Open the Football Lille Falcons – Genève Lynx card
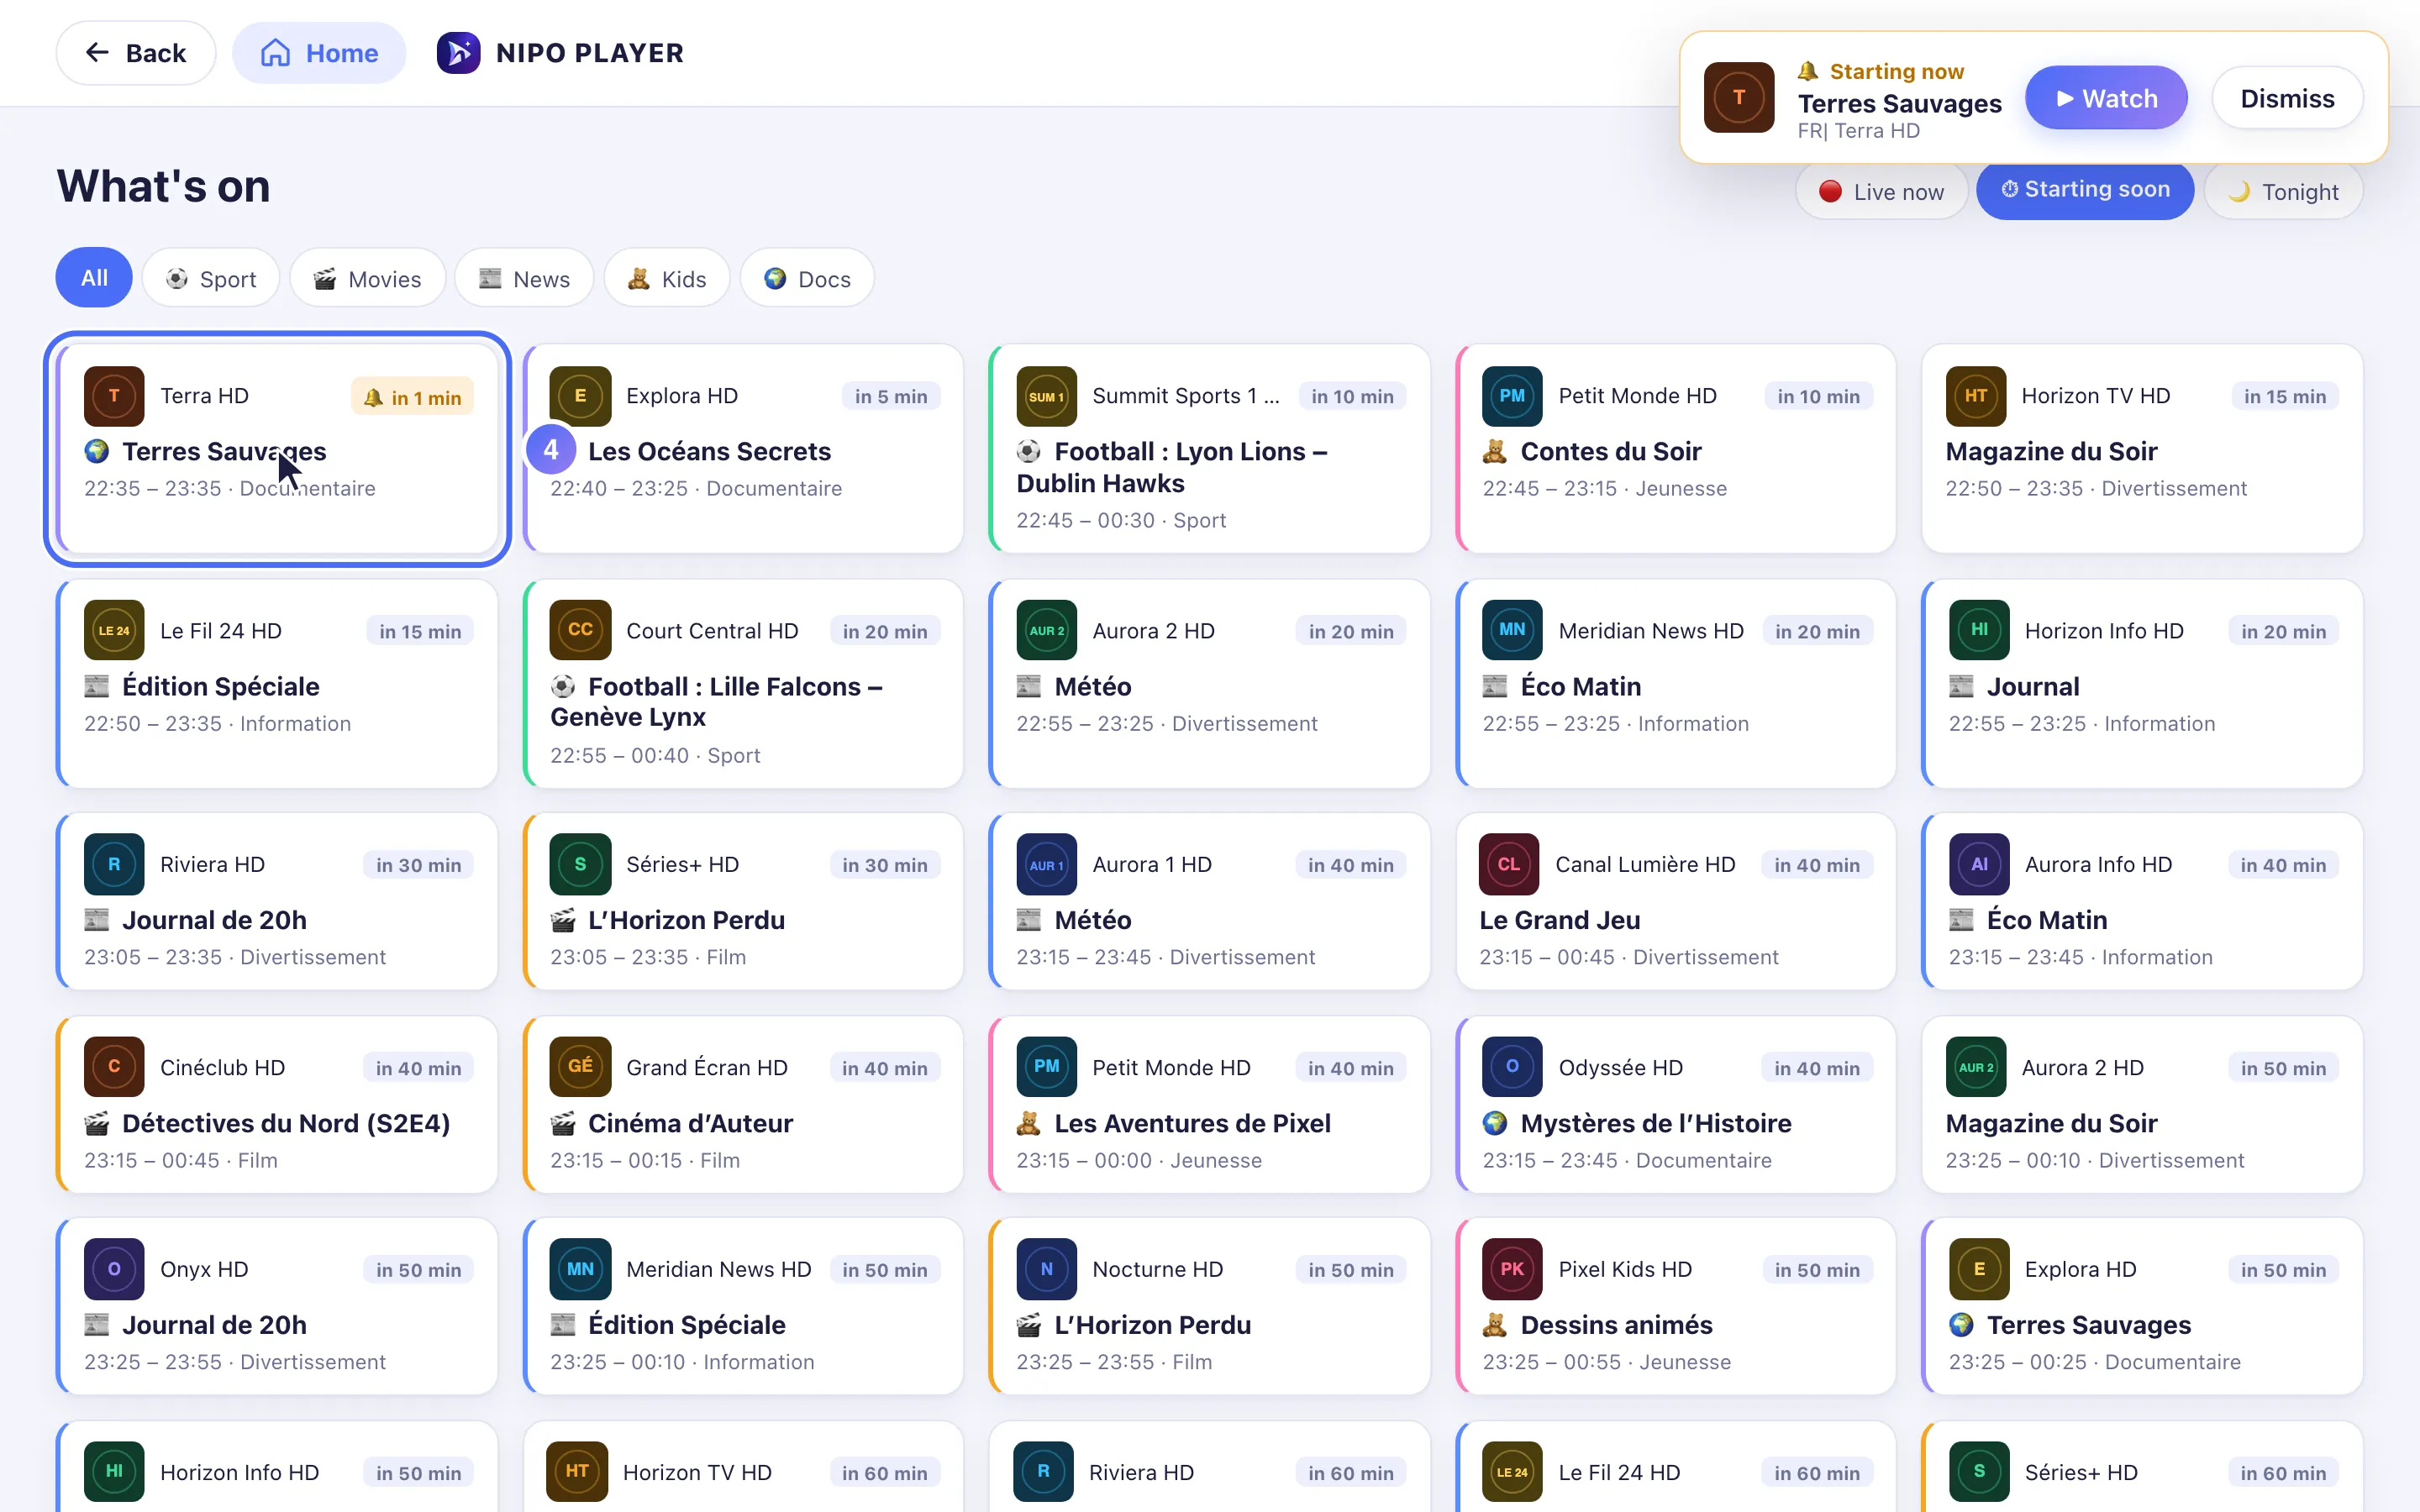This screenshot has width=2420, height=1512. pyautogui.click(x=743, y=683)
